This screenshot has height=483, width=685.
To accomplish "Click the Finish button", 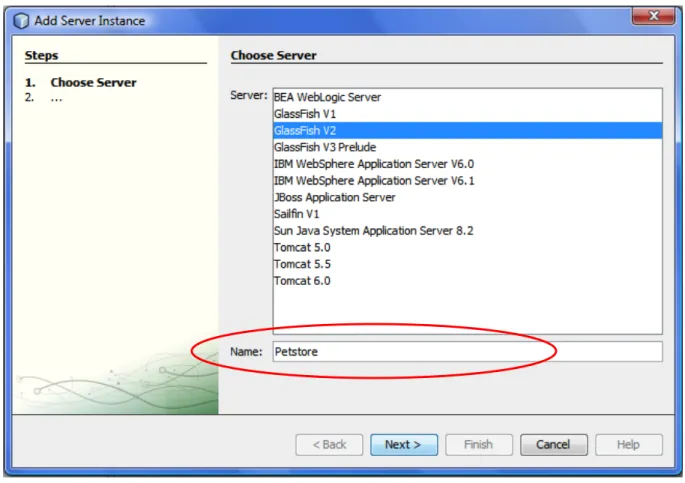I will click(x=479, y=445).
